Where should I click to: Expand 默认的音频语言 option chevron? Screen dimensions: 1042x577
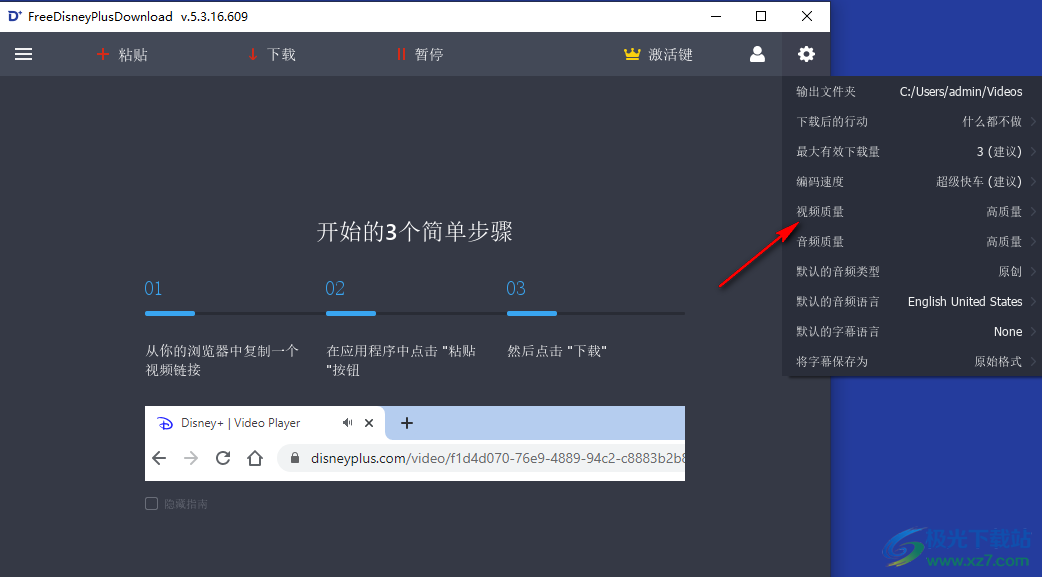tap(1033, 301)
